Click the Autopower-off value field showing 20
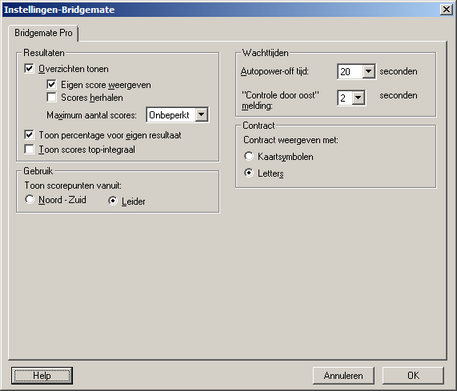 350,71
